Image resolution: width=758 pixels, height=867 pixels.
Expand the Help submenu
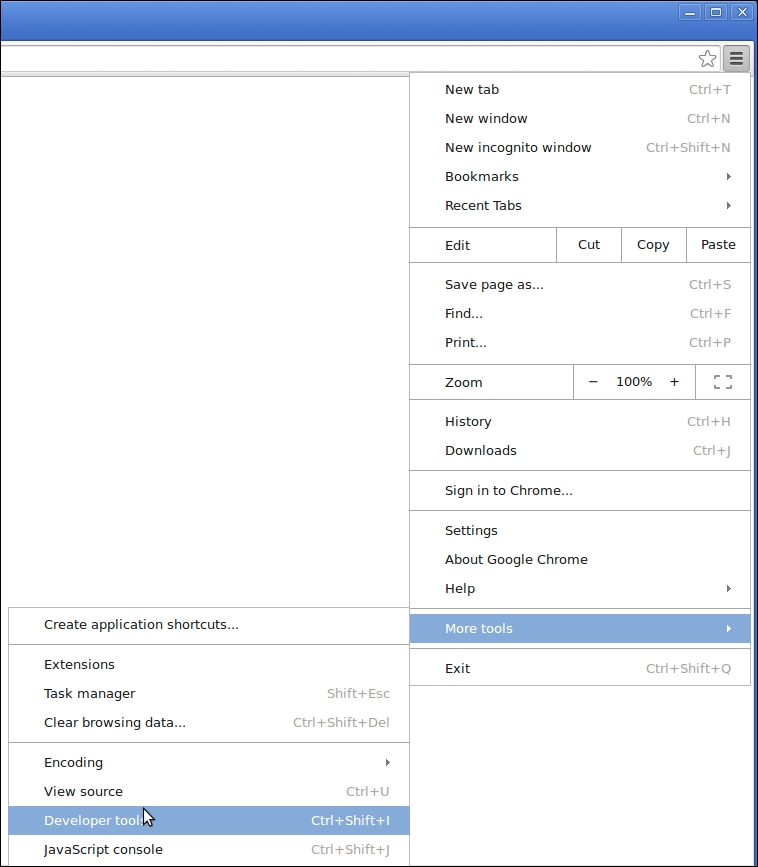[x=580, y=589]
